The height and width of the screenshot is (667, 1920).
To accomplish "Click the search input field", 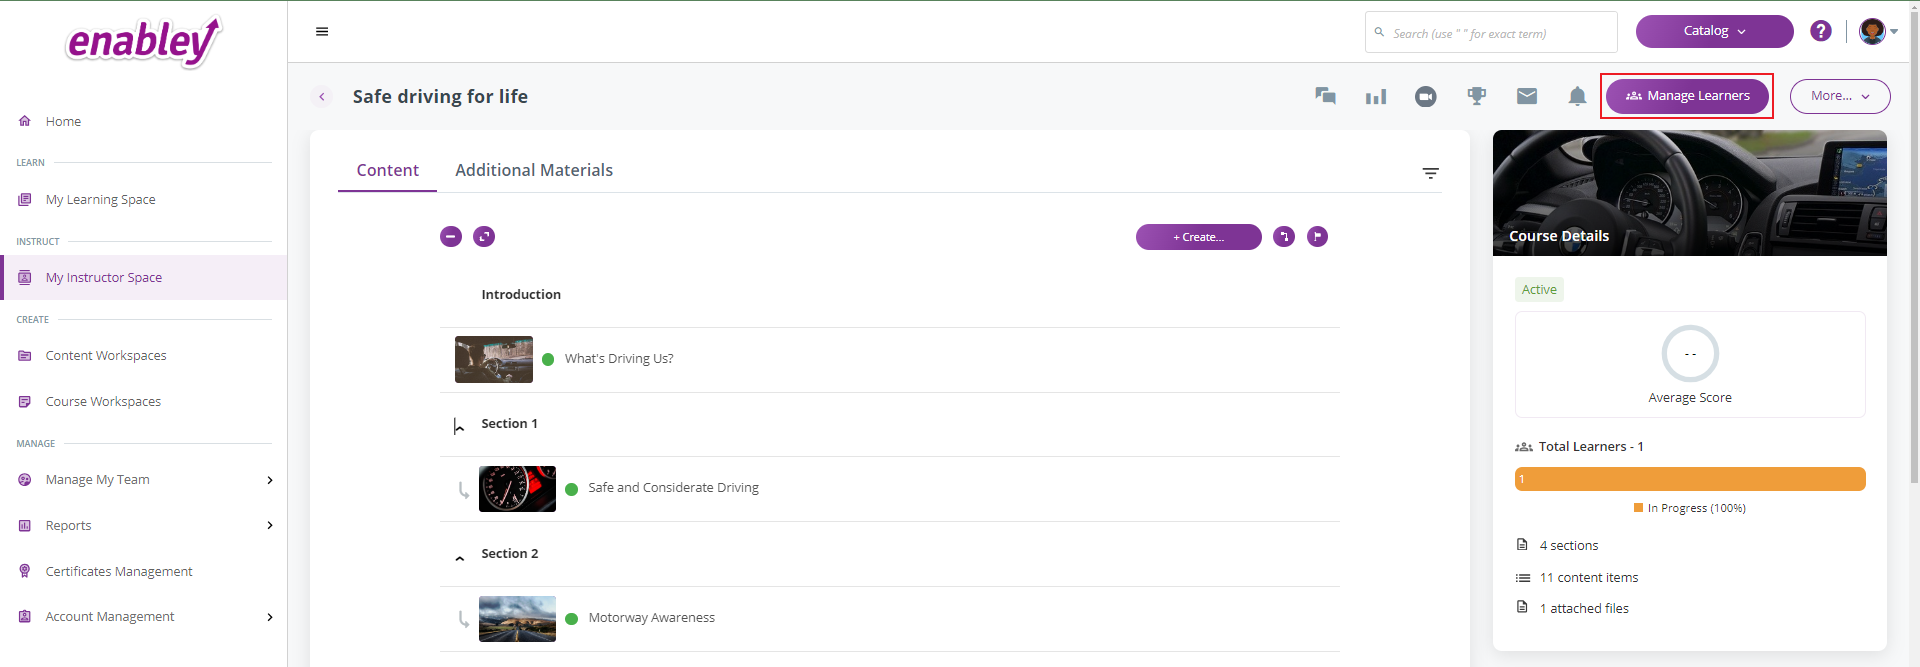I will 1491,32.
